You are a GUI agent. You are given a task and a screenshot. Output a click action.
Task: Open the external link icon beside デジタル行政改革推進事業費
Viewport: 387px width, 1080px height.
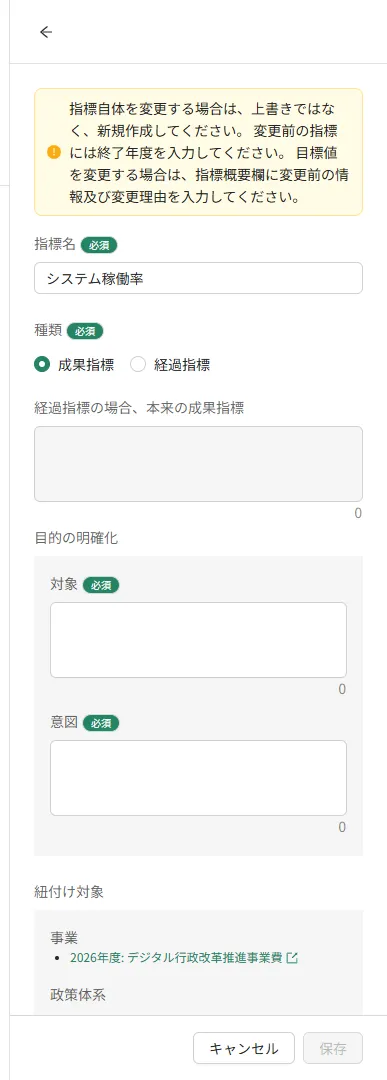[x=292, y=957]
